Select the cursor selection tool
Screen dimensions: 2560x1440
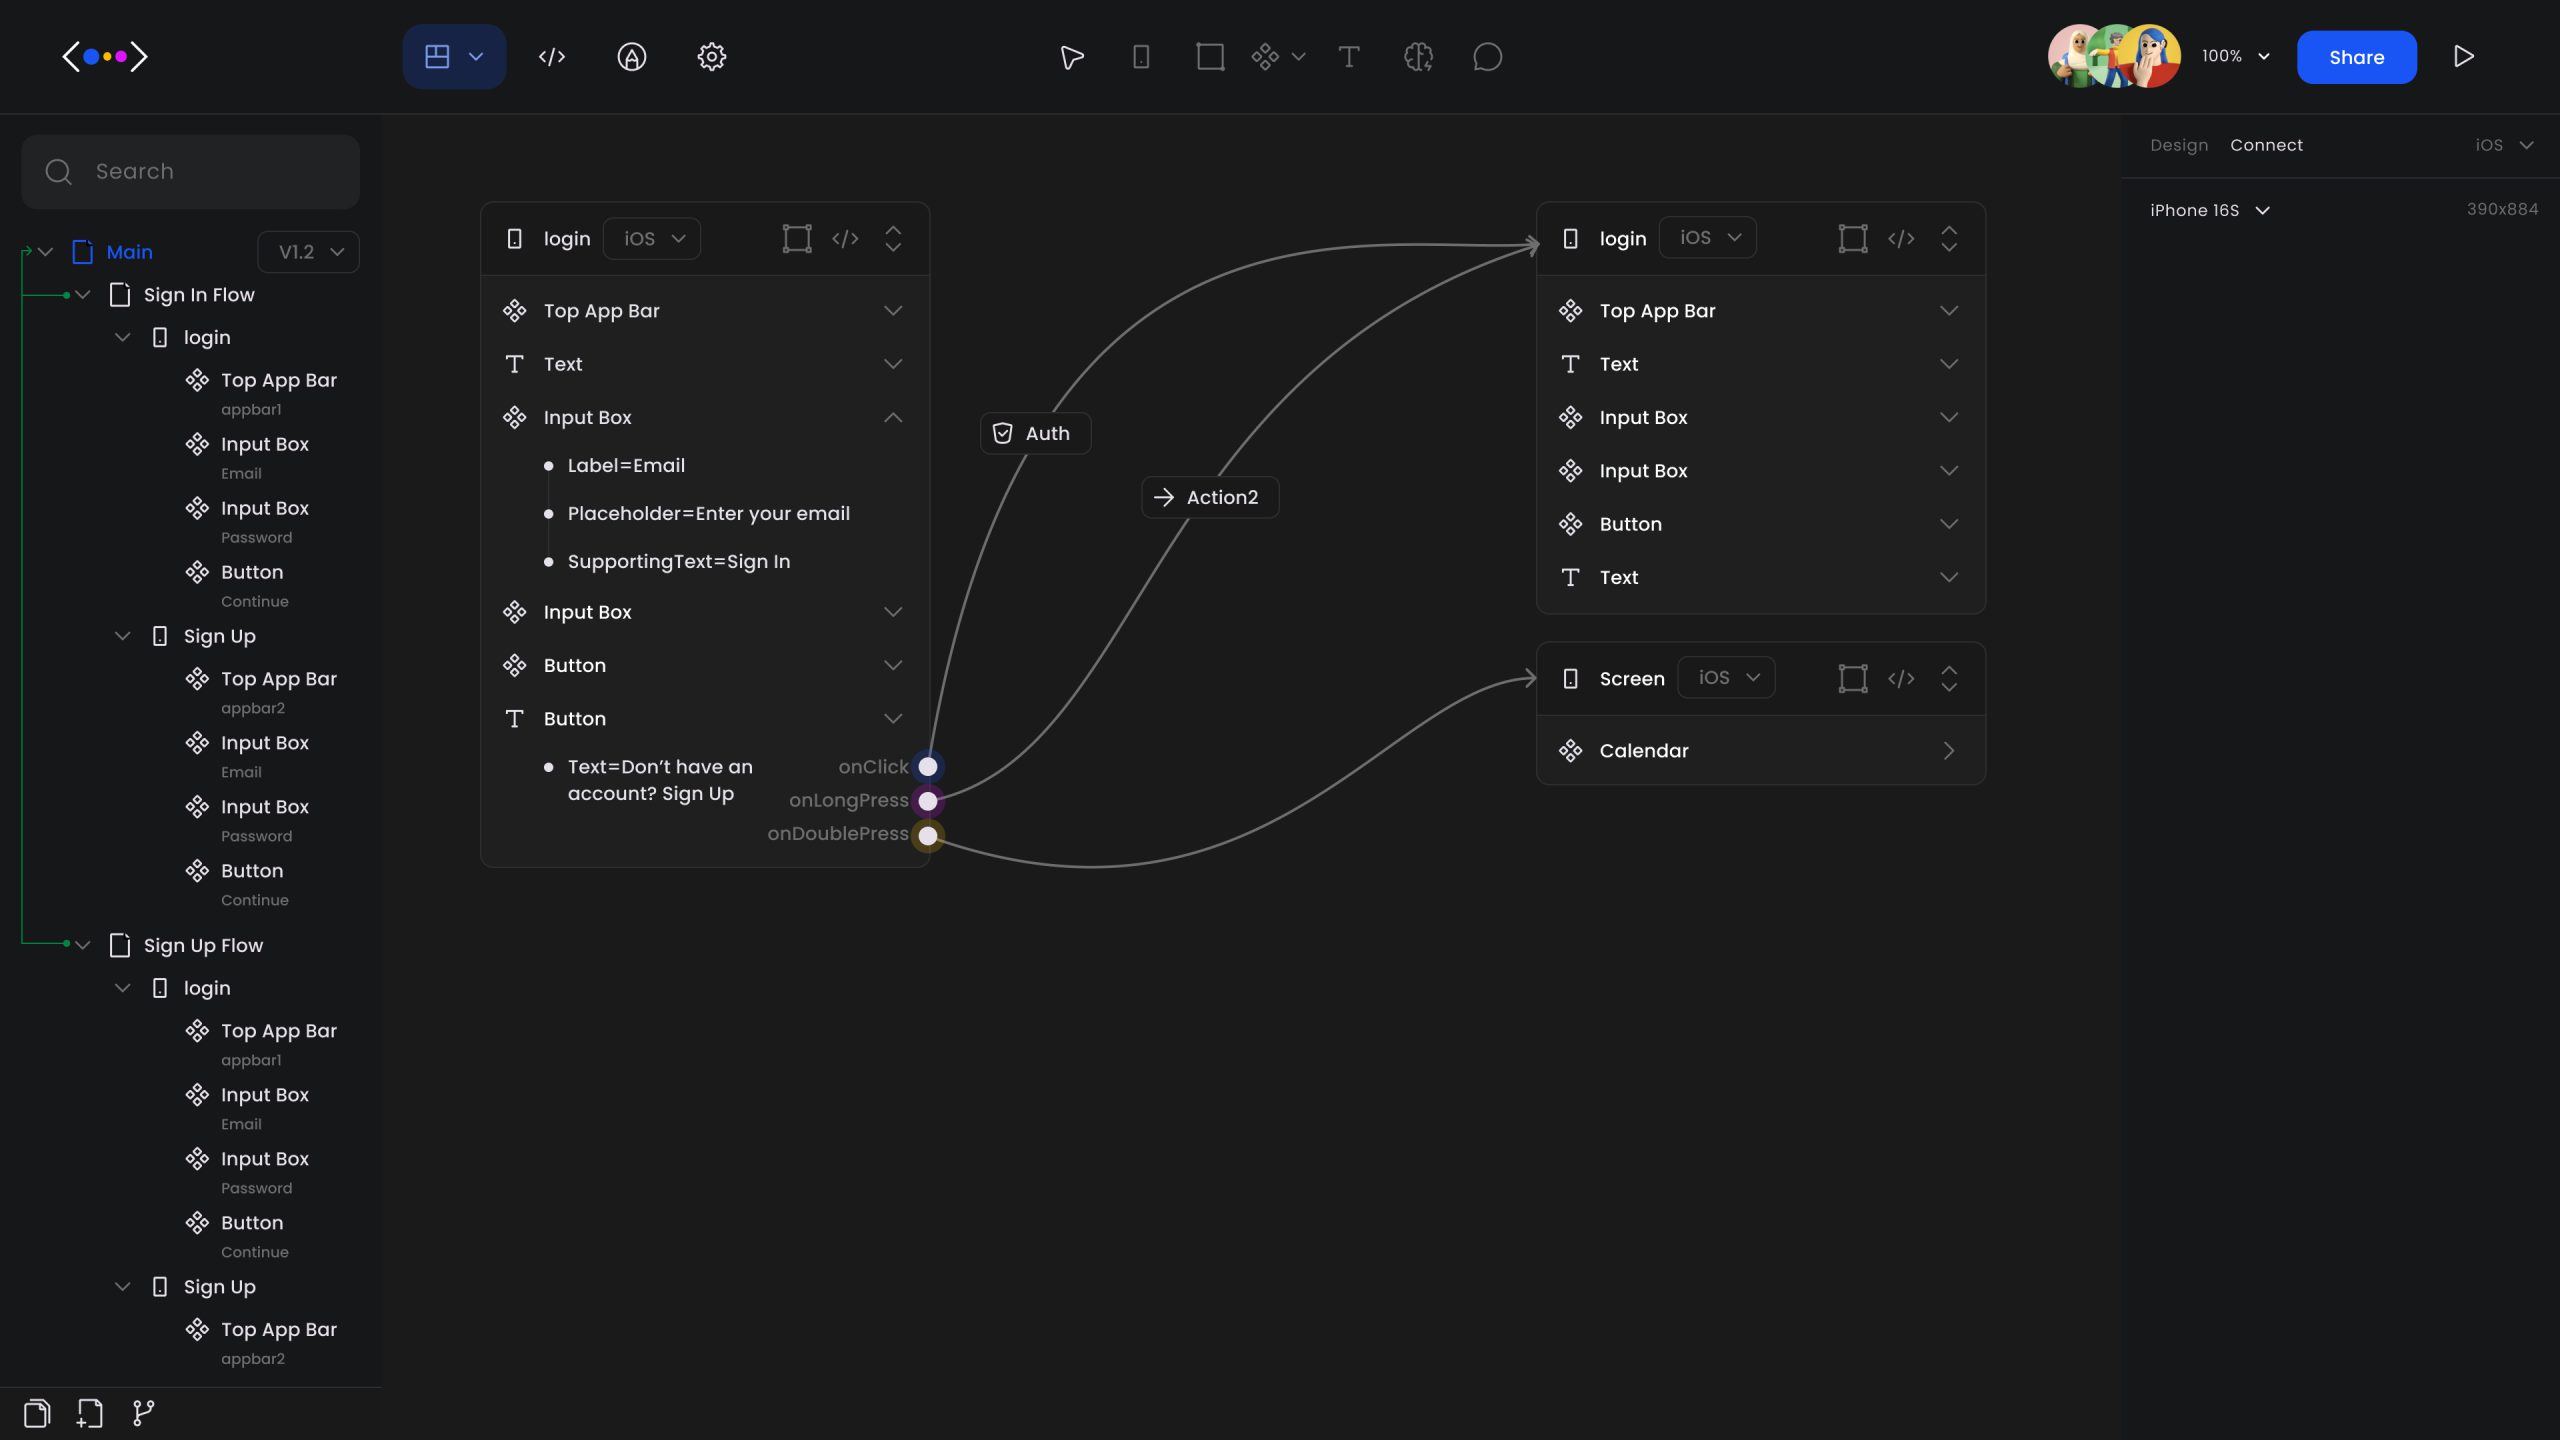1071,57
